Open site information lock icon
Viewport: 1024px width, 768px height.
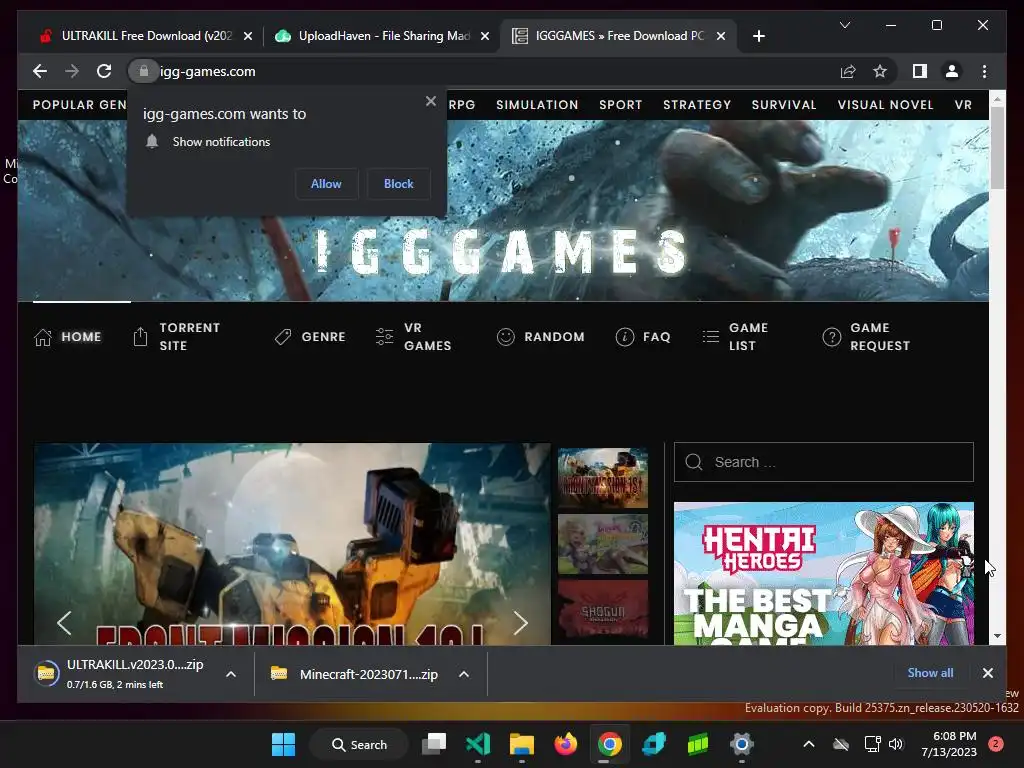click(144, 71)
